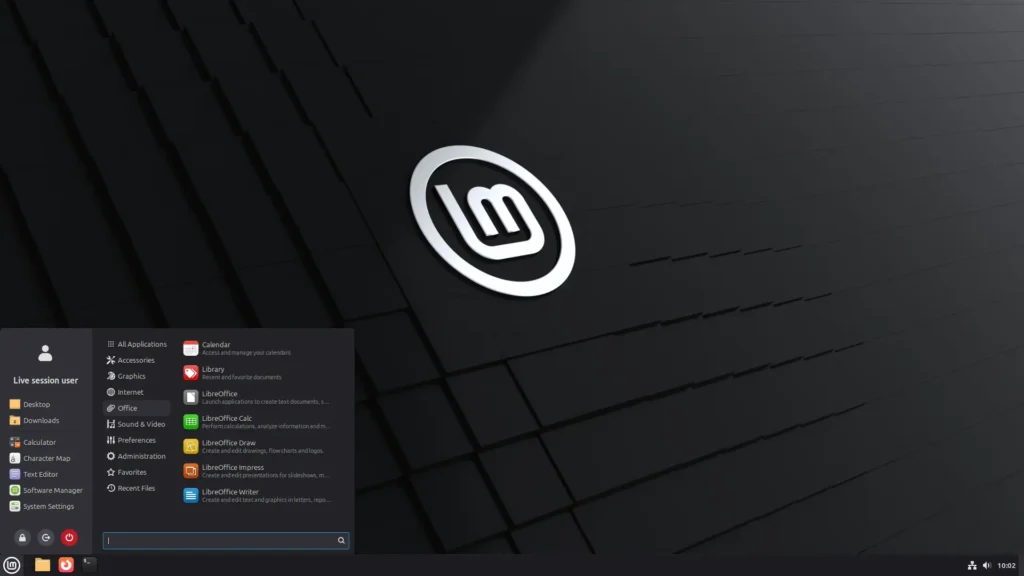The width and height of the screenshot is (1024, 576).
Task: Open the Downloads folder shortcut
Action: coord(41,420)
